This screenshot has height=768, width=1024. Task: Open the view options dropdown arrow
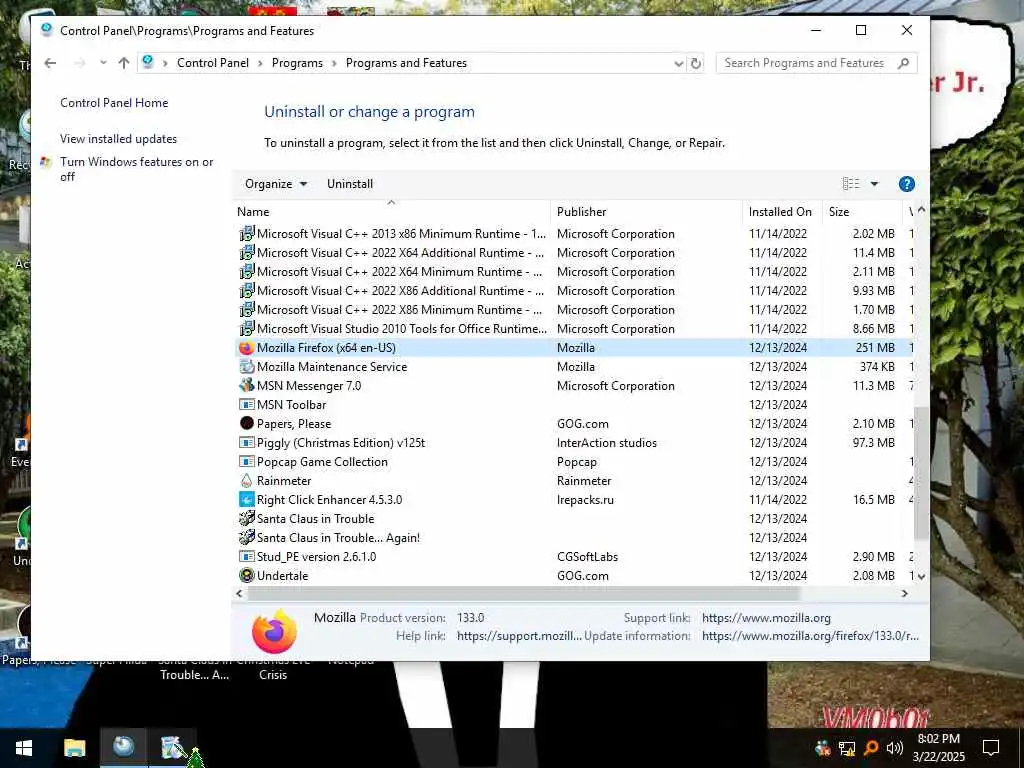point(874,184)
